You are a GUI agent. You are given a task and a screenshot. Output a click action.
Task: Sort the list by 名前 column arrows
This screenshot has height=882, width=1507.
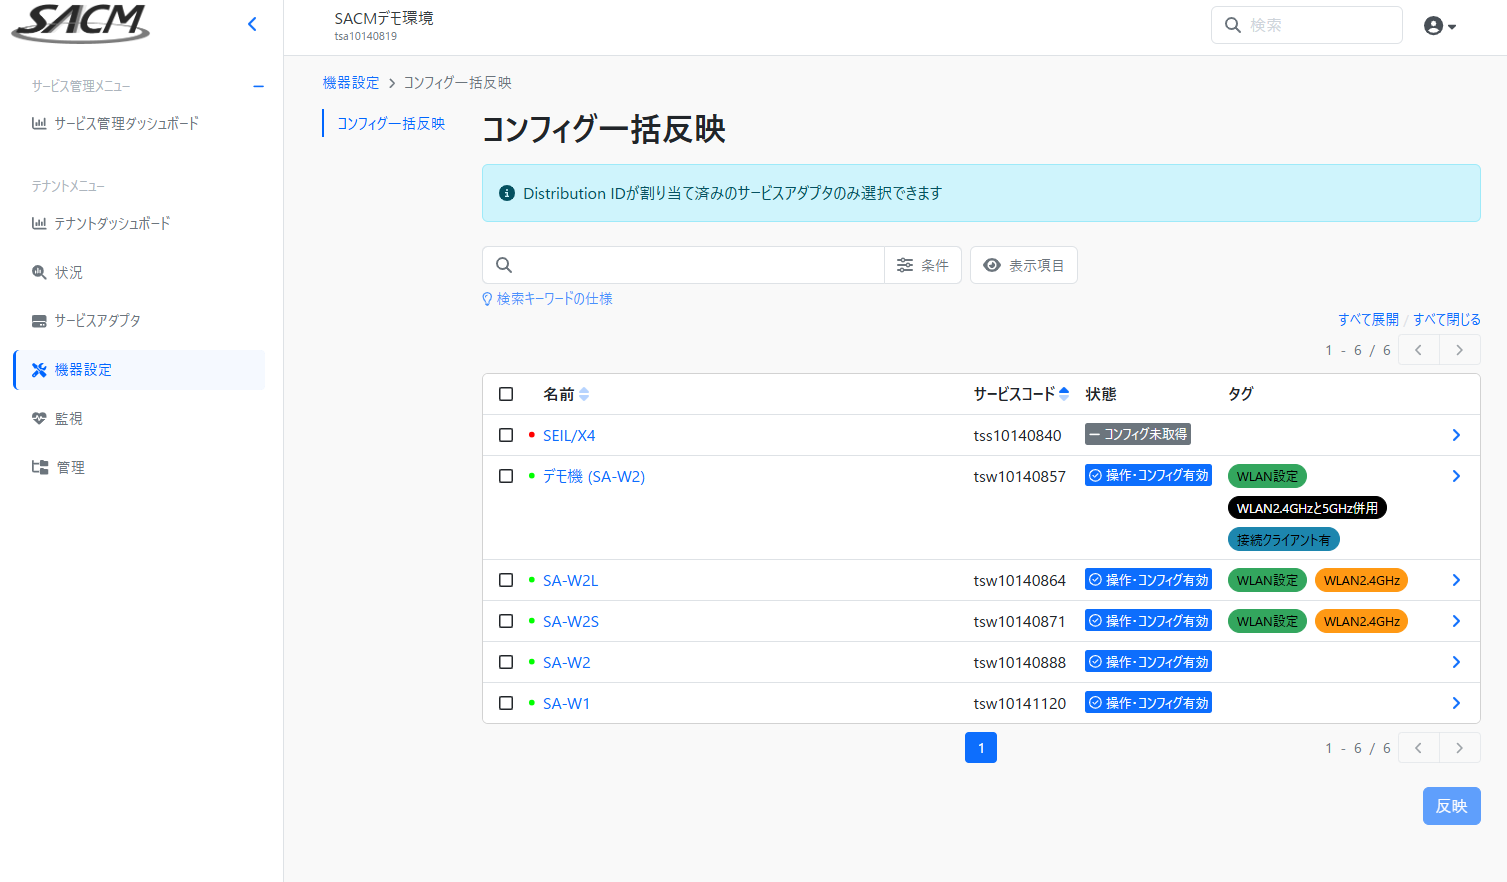[584, 394]
